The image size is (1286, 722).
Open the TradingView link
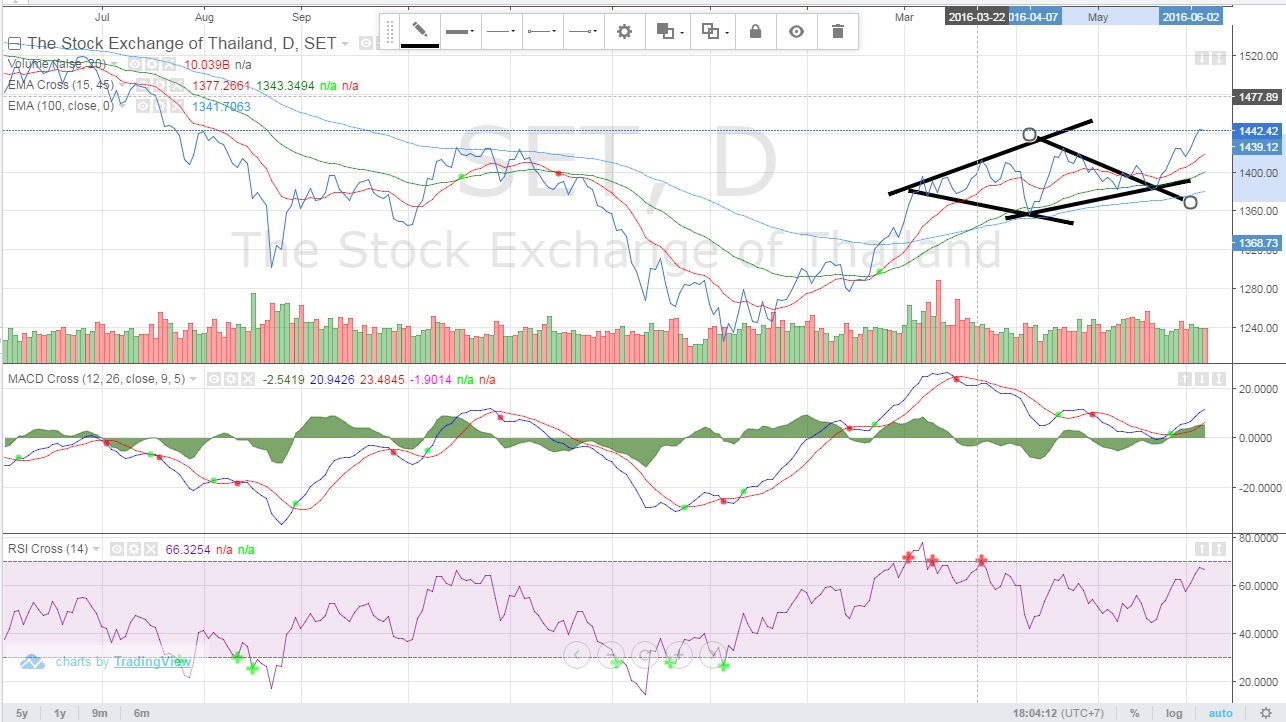tap(152, 662)
